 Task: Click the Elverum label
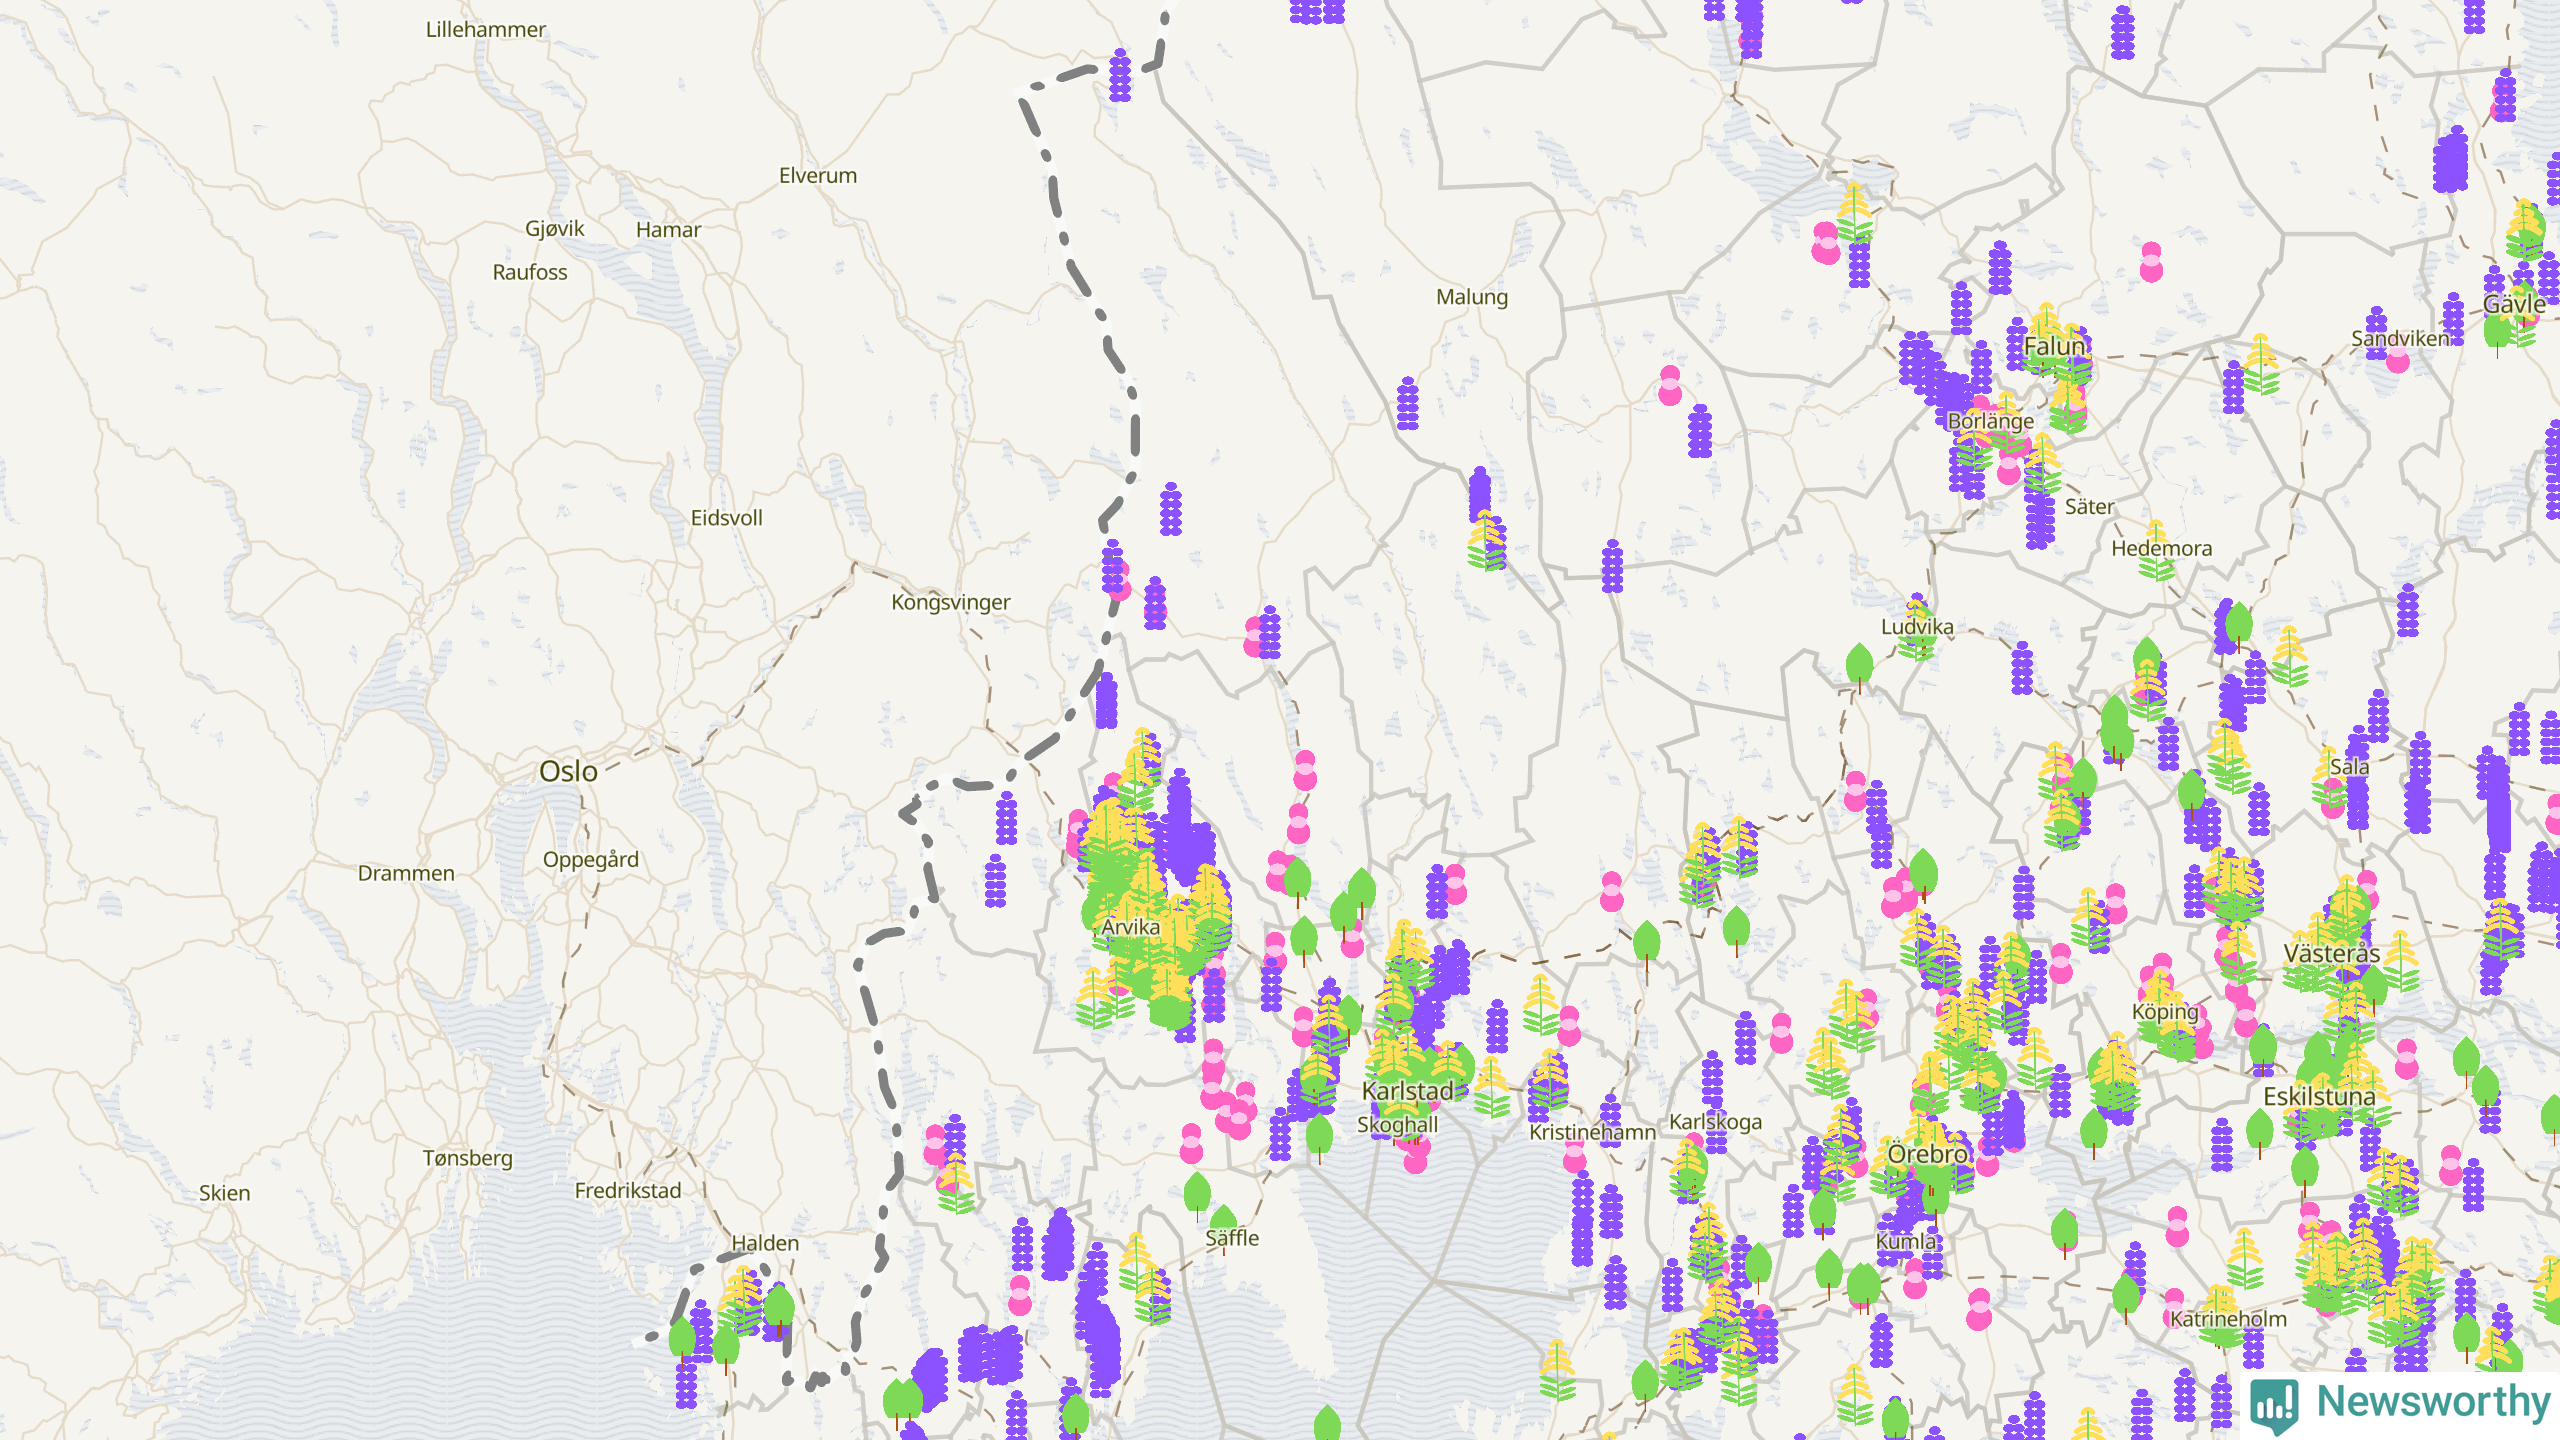click(818, 176)
